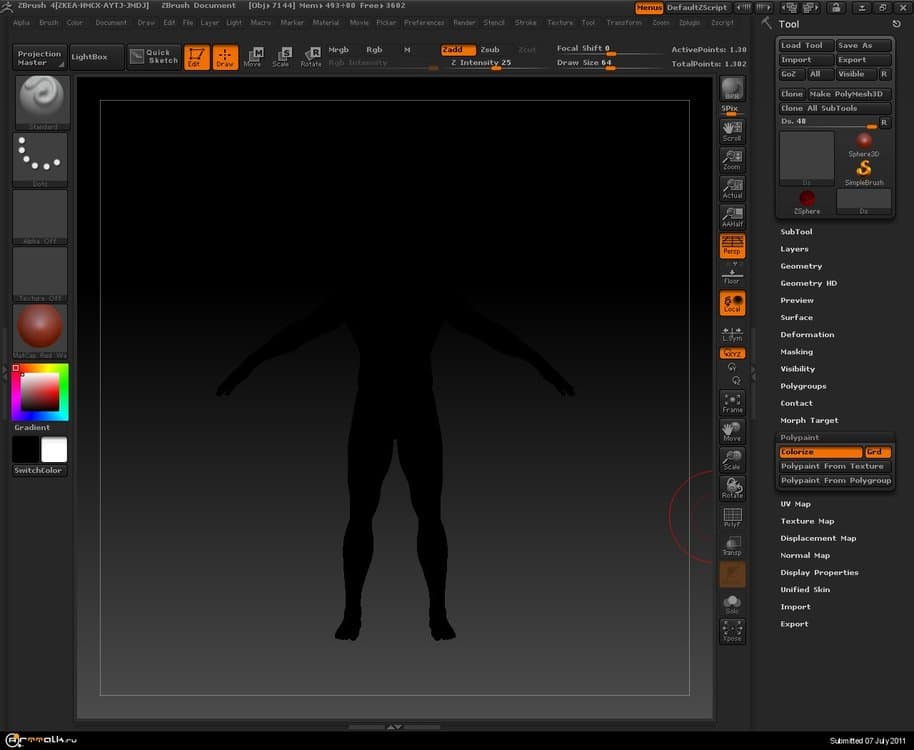Click the Zoom canvas icon
Image resolution: width=914 pixels, height=750 pixels.
[732, 159]
